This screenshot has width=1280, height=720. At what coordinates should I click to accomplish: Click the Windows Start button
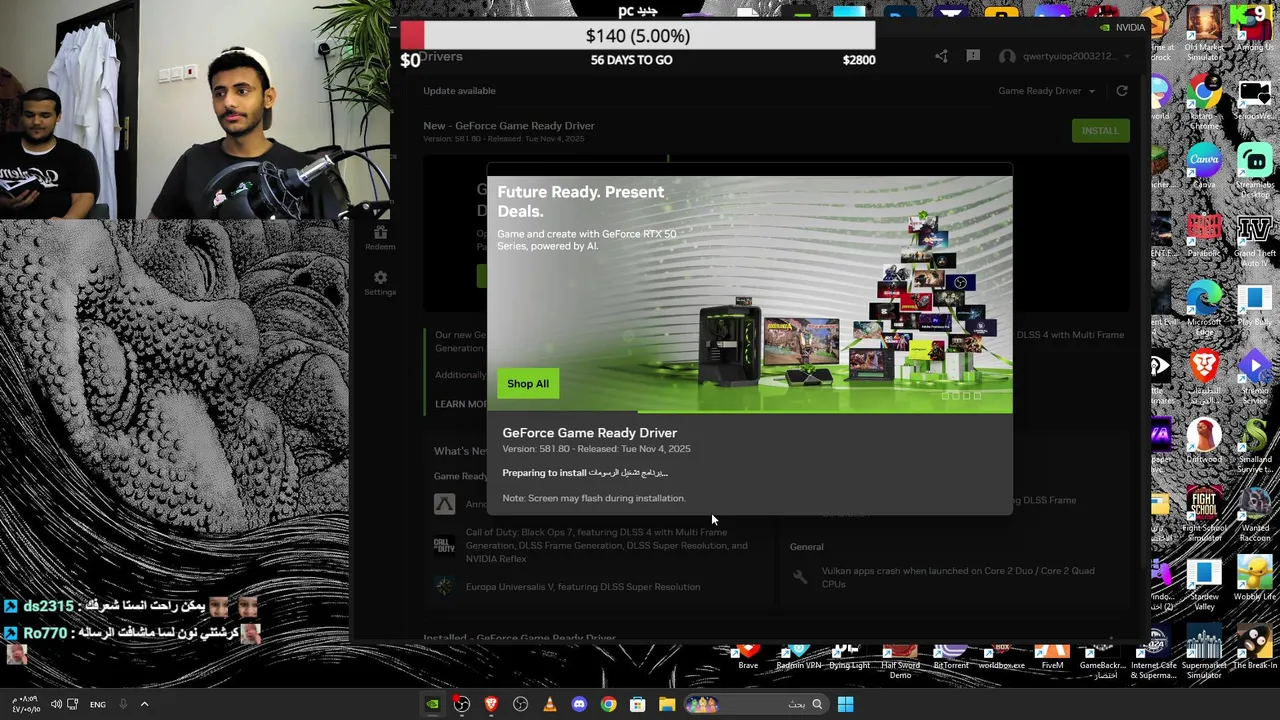[845, 704]
